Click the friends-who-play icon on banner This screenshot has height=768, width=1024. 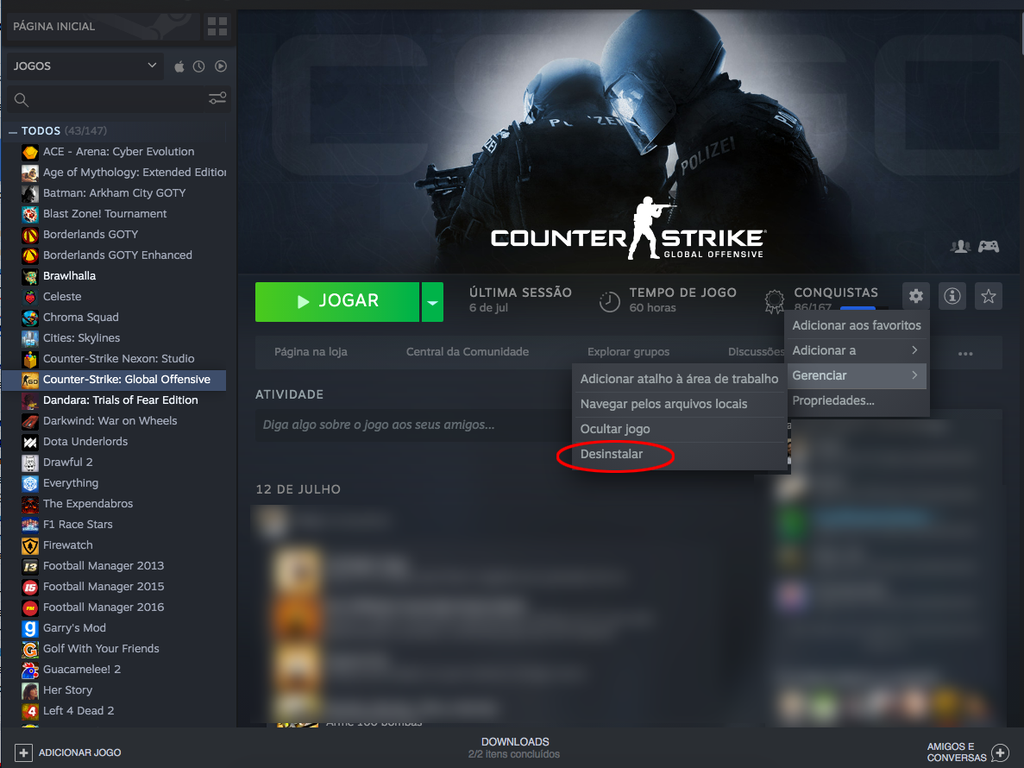(960, 246)
